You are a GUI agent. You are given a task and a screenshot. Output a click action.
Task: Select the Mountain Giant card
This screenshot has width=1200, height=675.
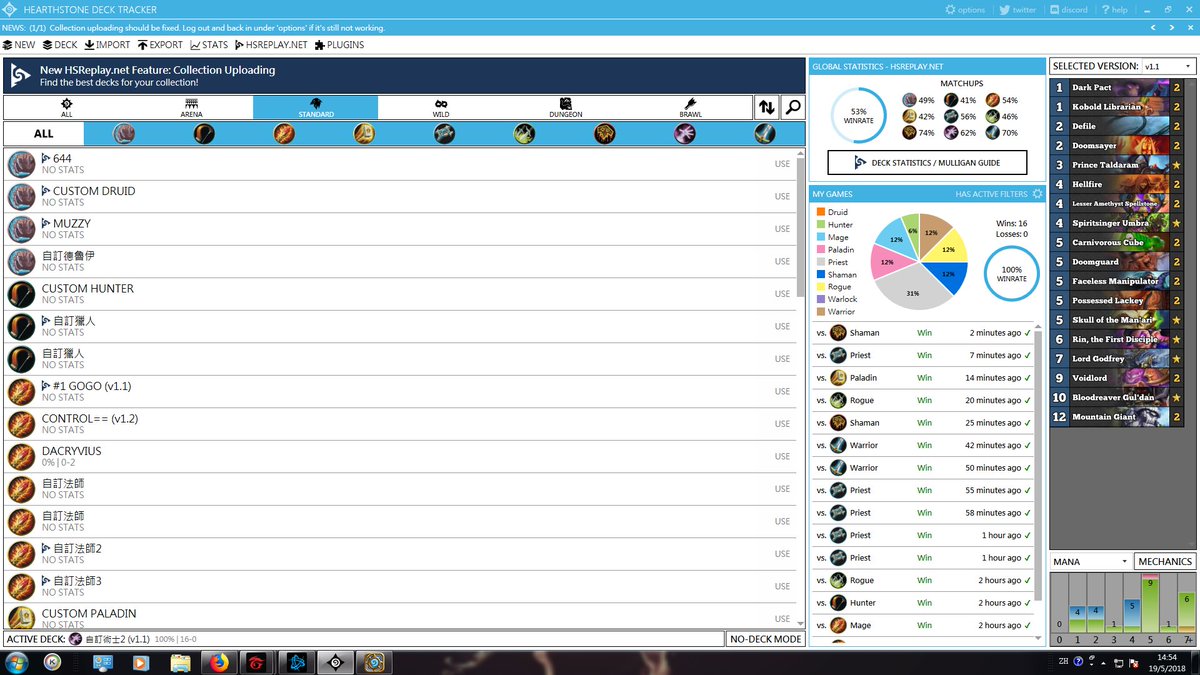click(x=1118, y=417)
